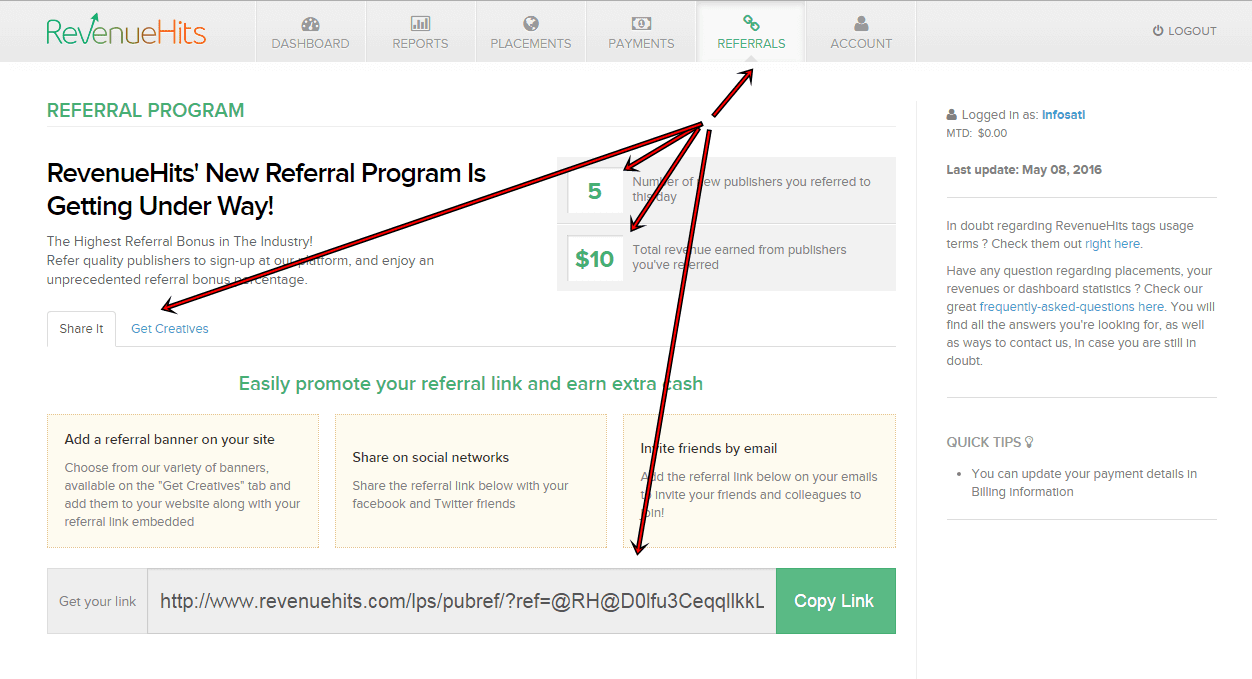Click the new publishers count box showing 5

coord(594,190)
